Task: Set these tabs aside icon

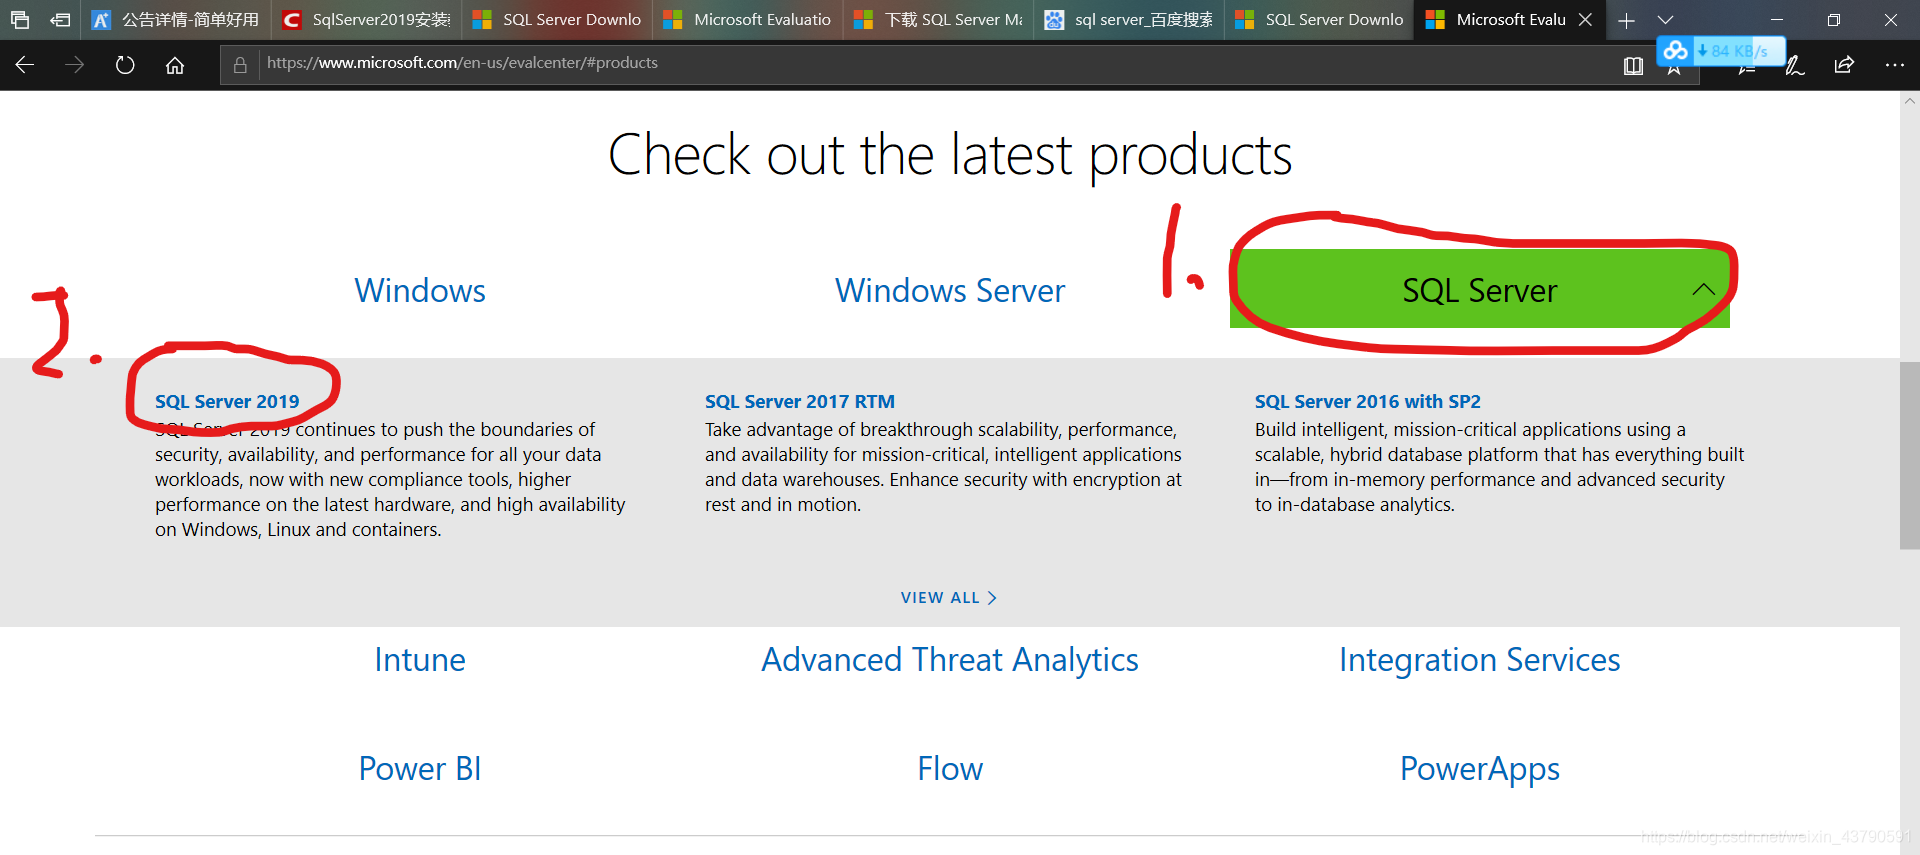Action: coord(60,20)
